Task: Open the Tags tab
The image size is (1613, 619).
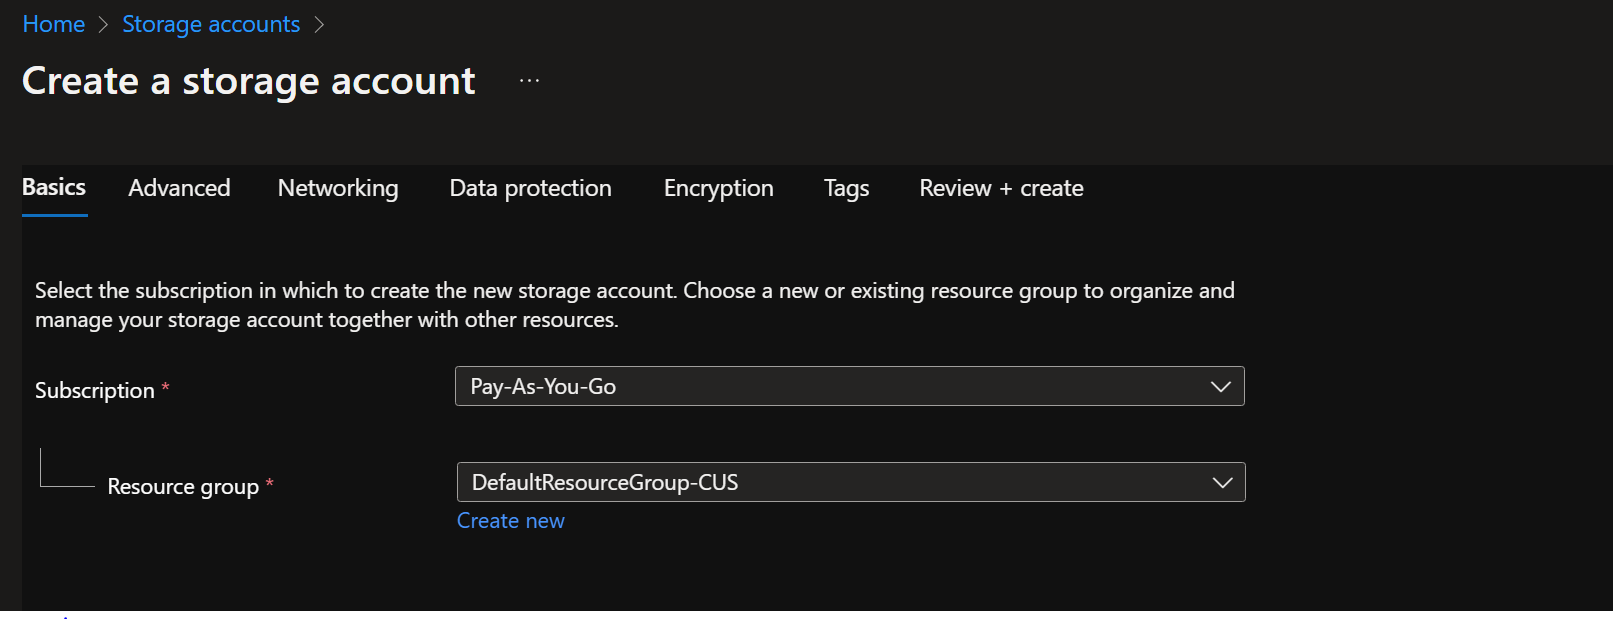Action: (x=846, y=188)
